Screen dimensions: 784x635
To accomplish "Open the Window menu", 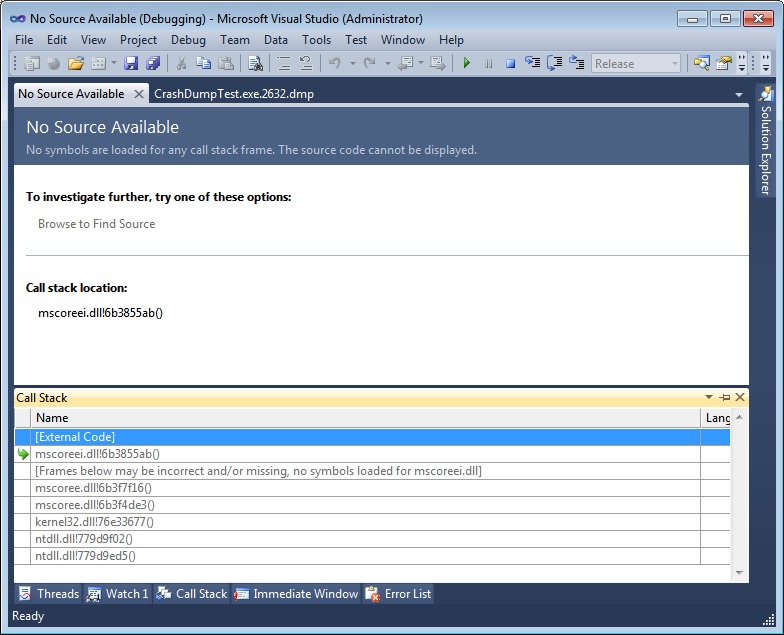I will 403,40.
